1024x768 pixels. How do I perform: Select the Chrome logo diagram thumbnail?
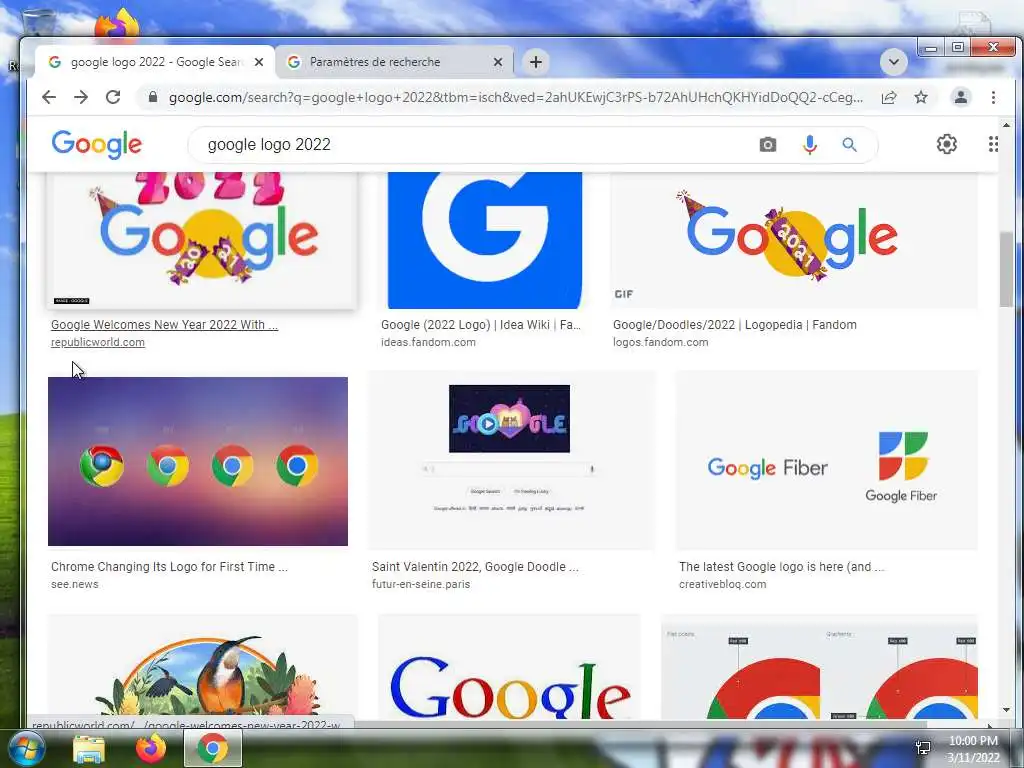coord(820,666)
